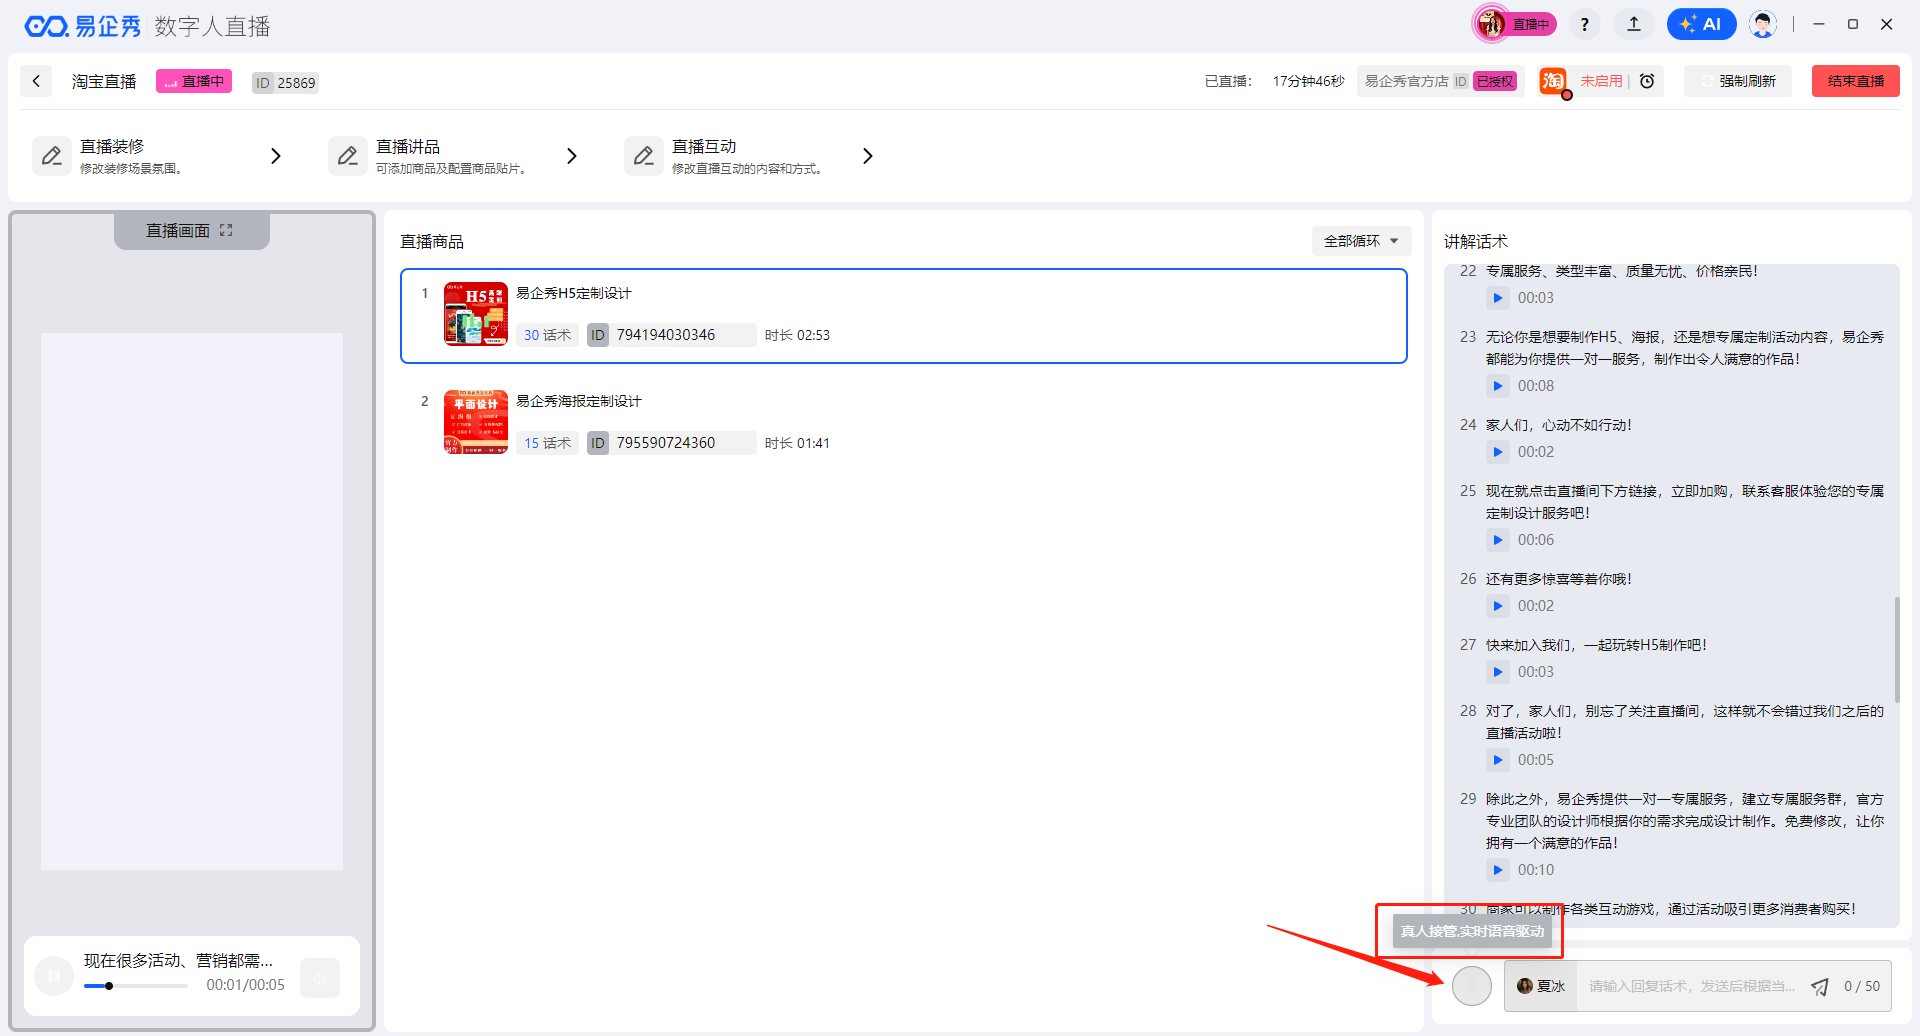Play script line 26 audio
Image resolution: width=1920 pixels, height=1036 pixels.
pyautogui.click(x=1497, y=606)
